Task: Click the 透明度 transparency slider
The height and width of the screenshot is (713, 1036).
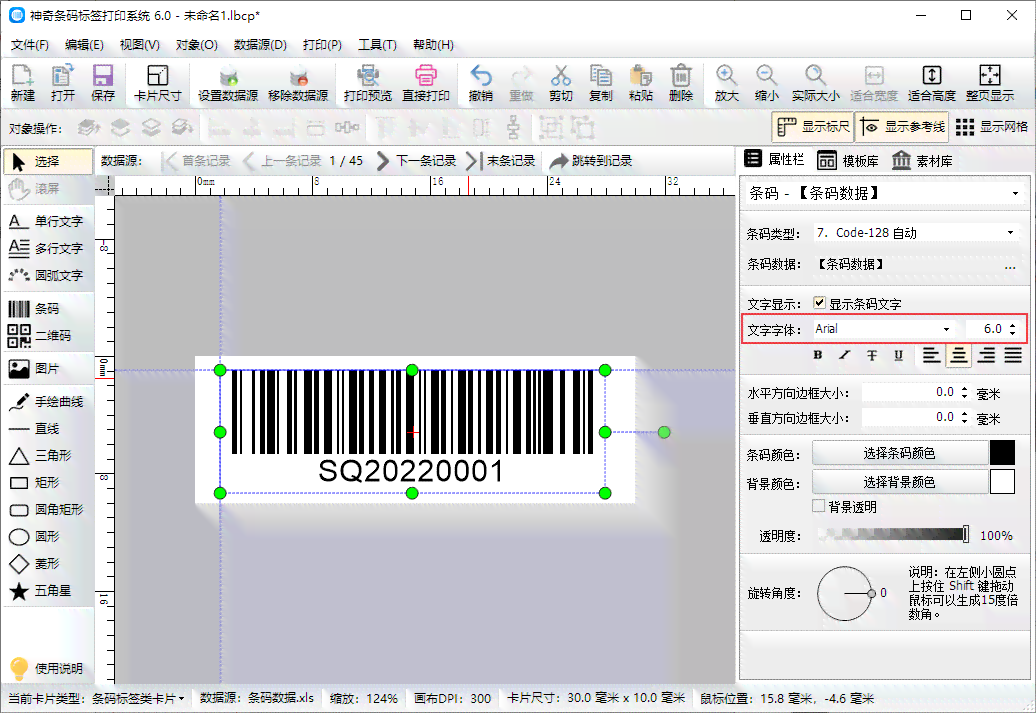Action: 893,535
